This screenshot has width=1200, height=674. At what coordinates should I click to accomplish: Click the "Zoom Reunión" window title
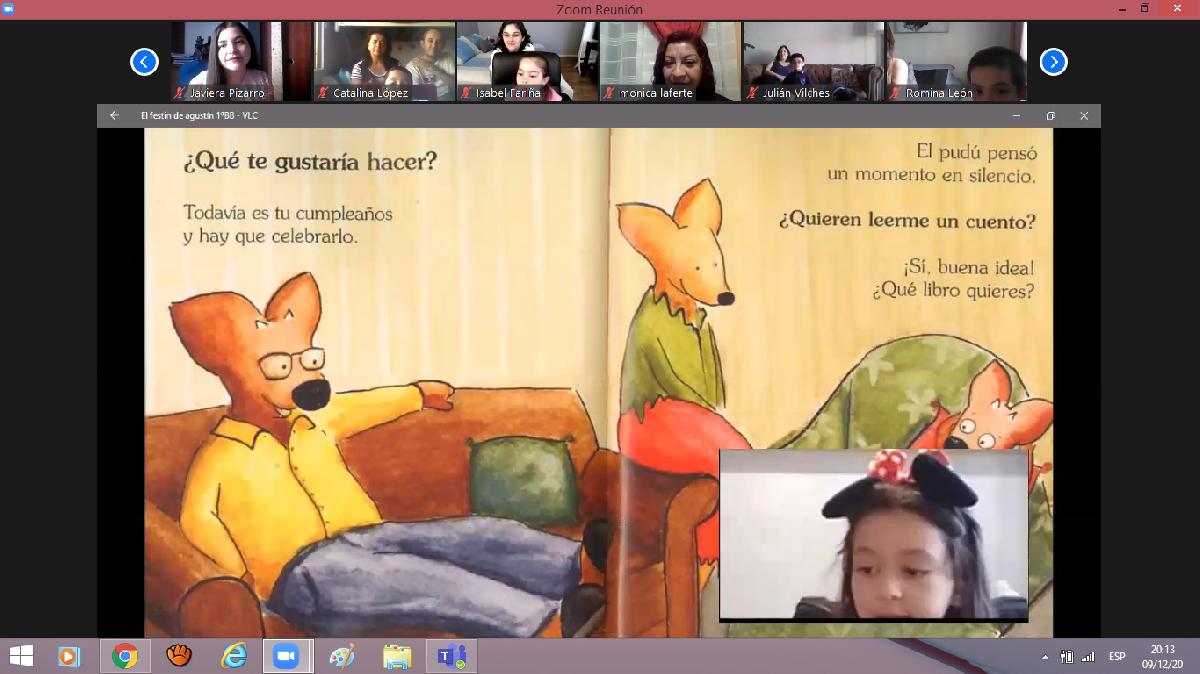tap(599, 9)
